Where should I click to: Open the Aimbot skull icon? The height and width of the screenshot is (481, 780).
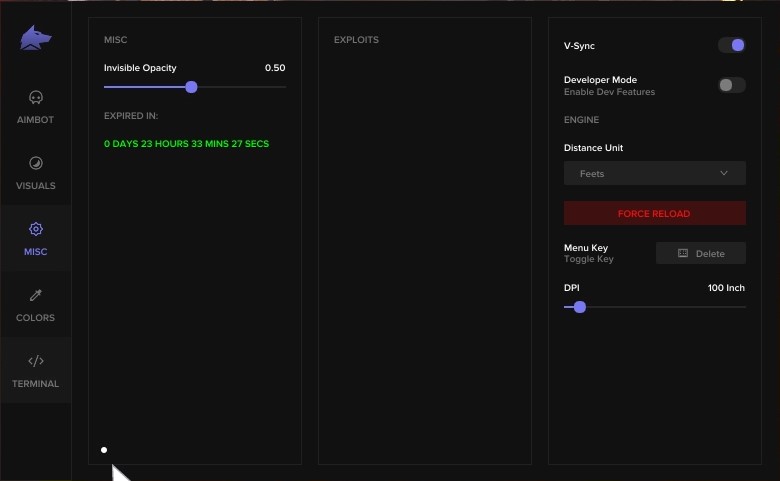tap(36, 98)
